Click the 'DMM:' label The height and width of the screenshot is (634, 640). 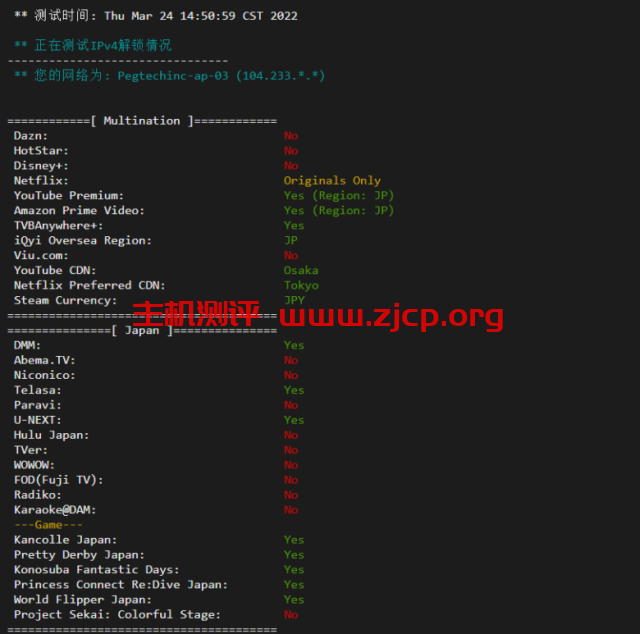[27, 345]
